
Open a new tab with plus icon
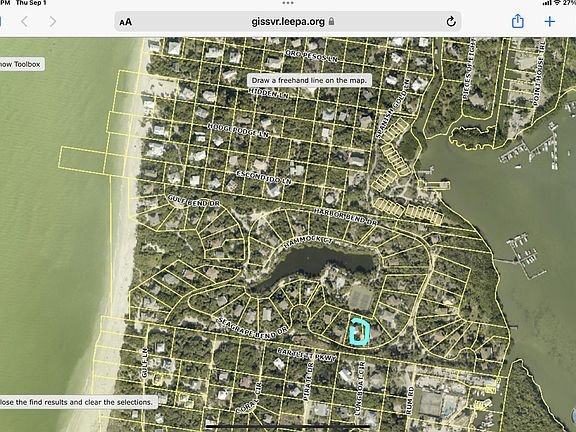[x=550, y=21]
